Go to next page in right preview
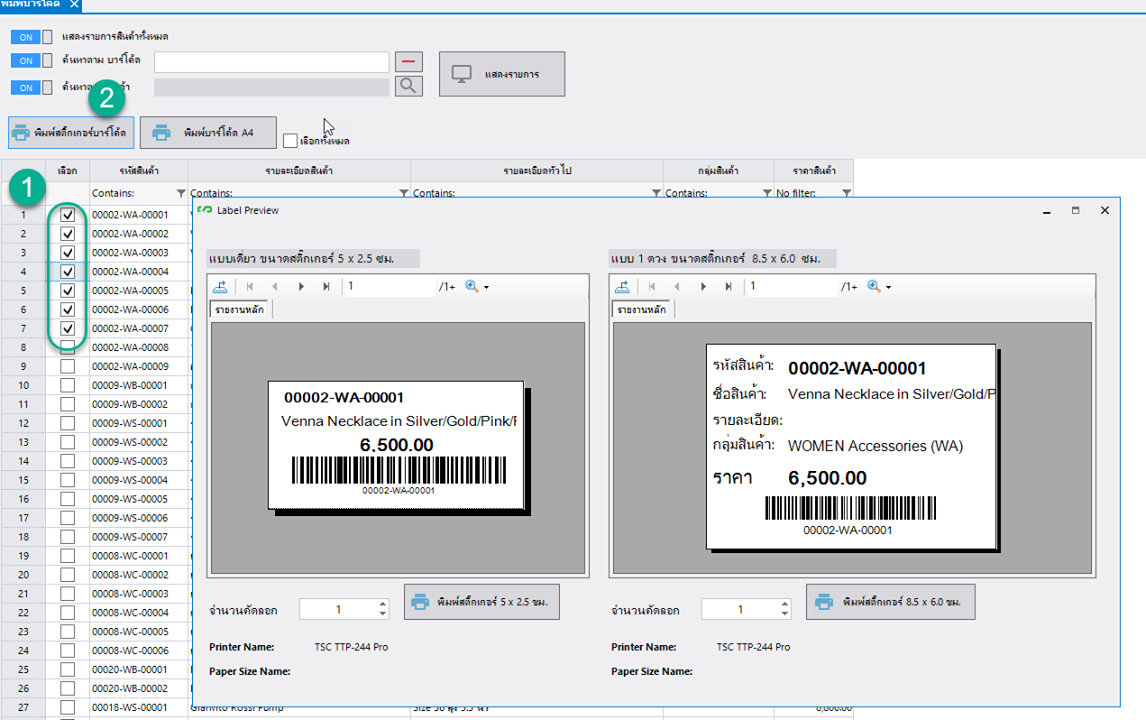Viewport: 1146px width, 720px height. pyautogui.click(x=704, y=287)
